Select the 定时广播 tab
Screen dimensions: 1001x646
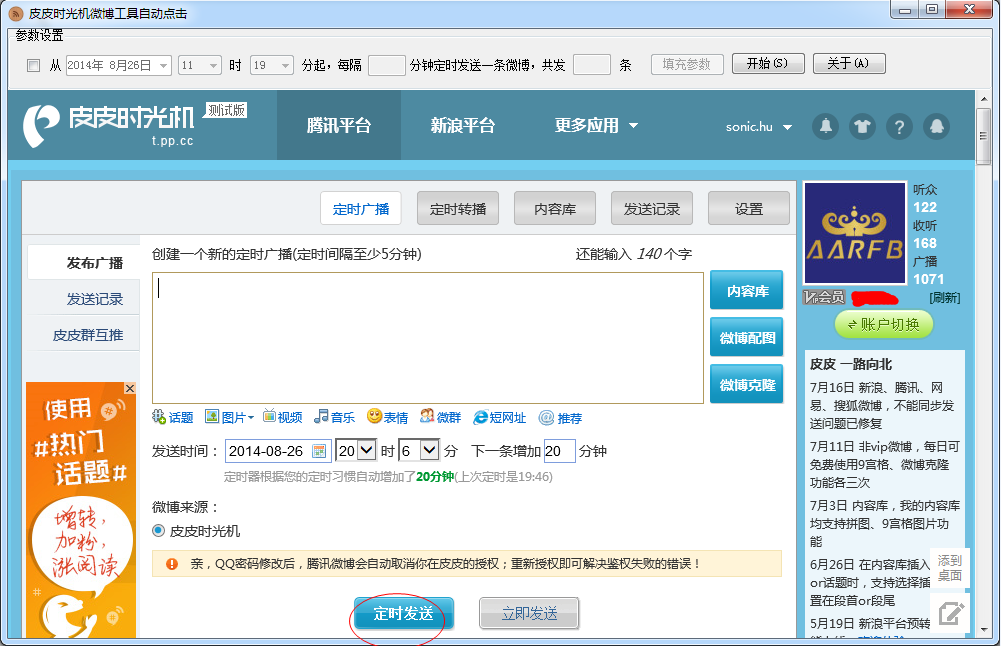(x=361, y=209)
